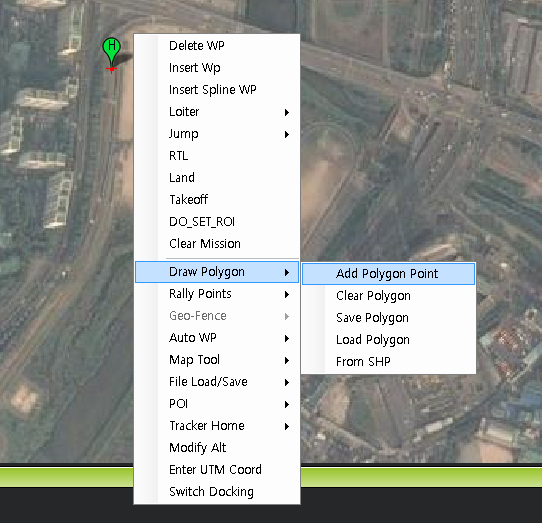Choose Insert Wp menu entry

[217, 68]
